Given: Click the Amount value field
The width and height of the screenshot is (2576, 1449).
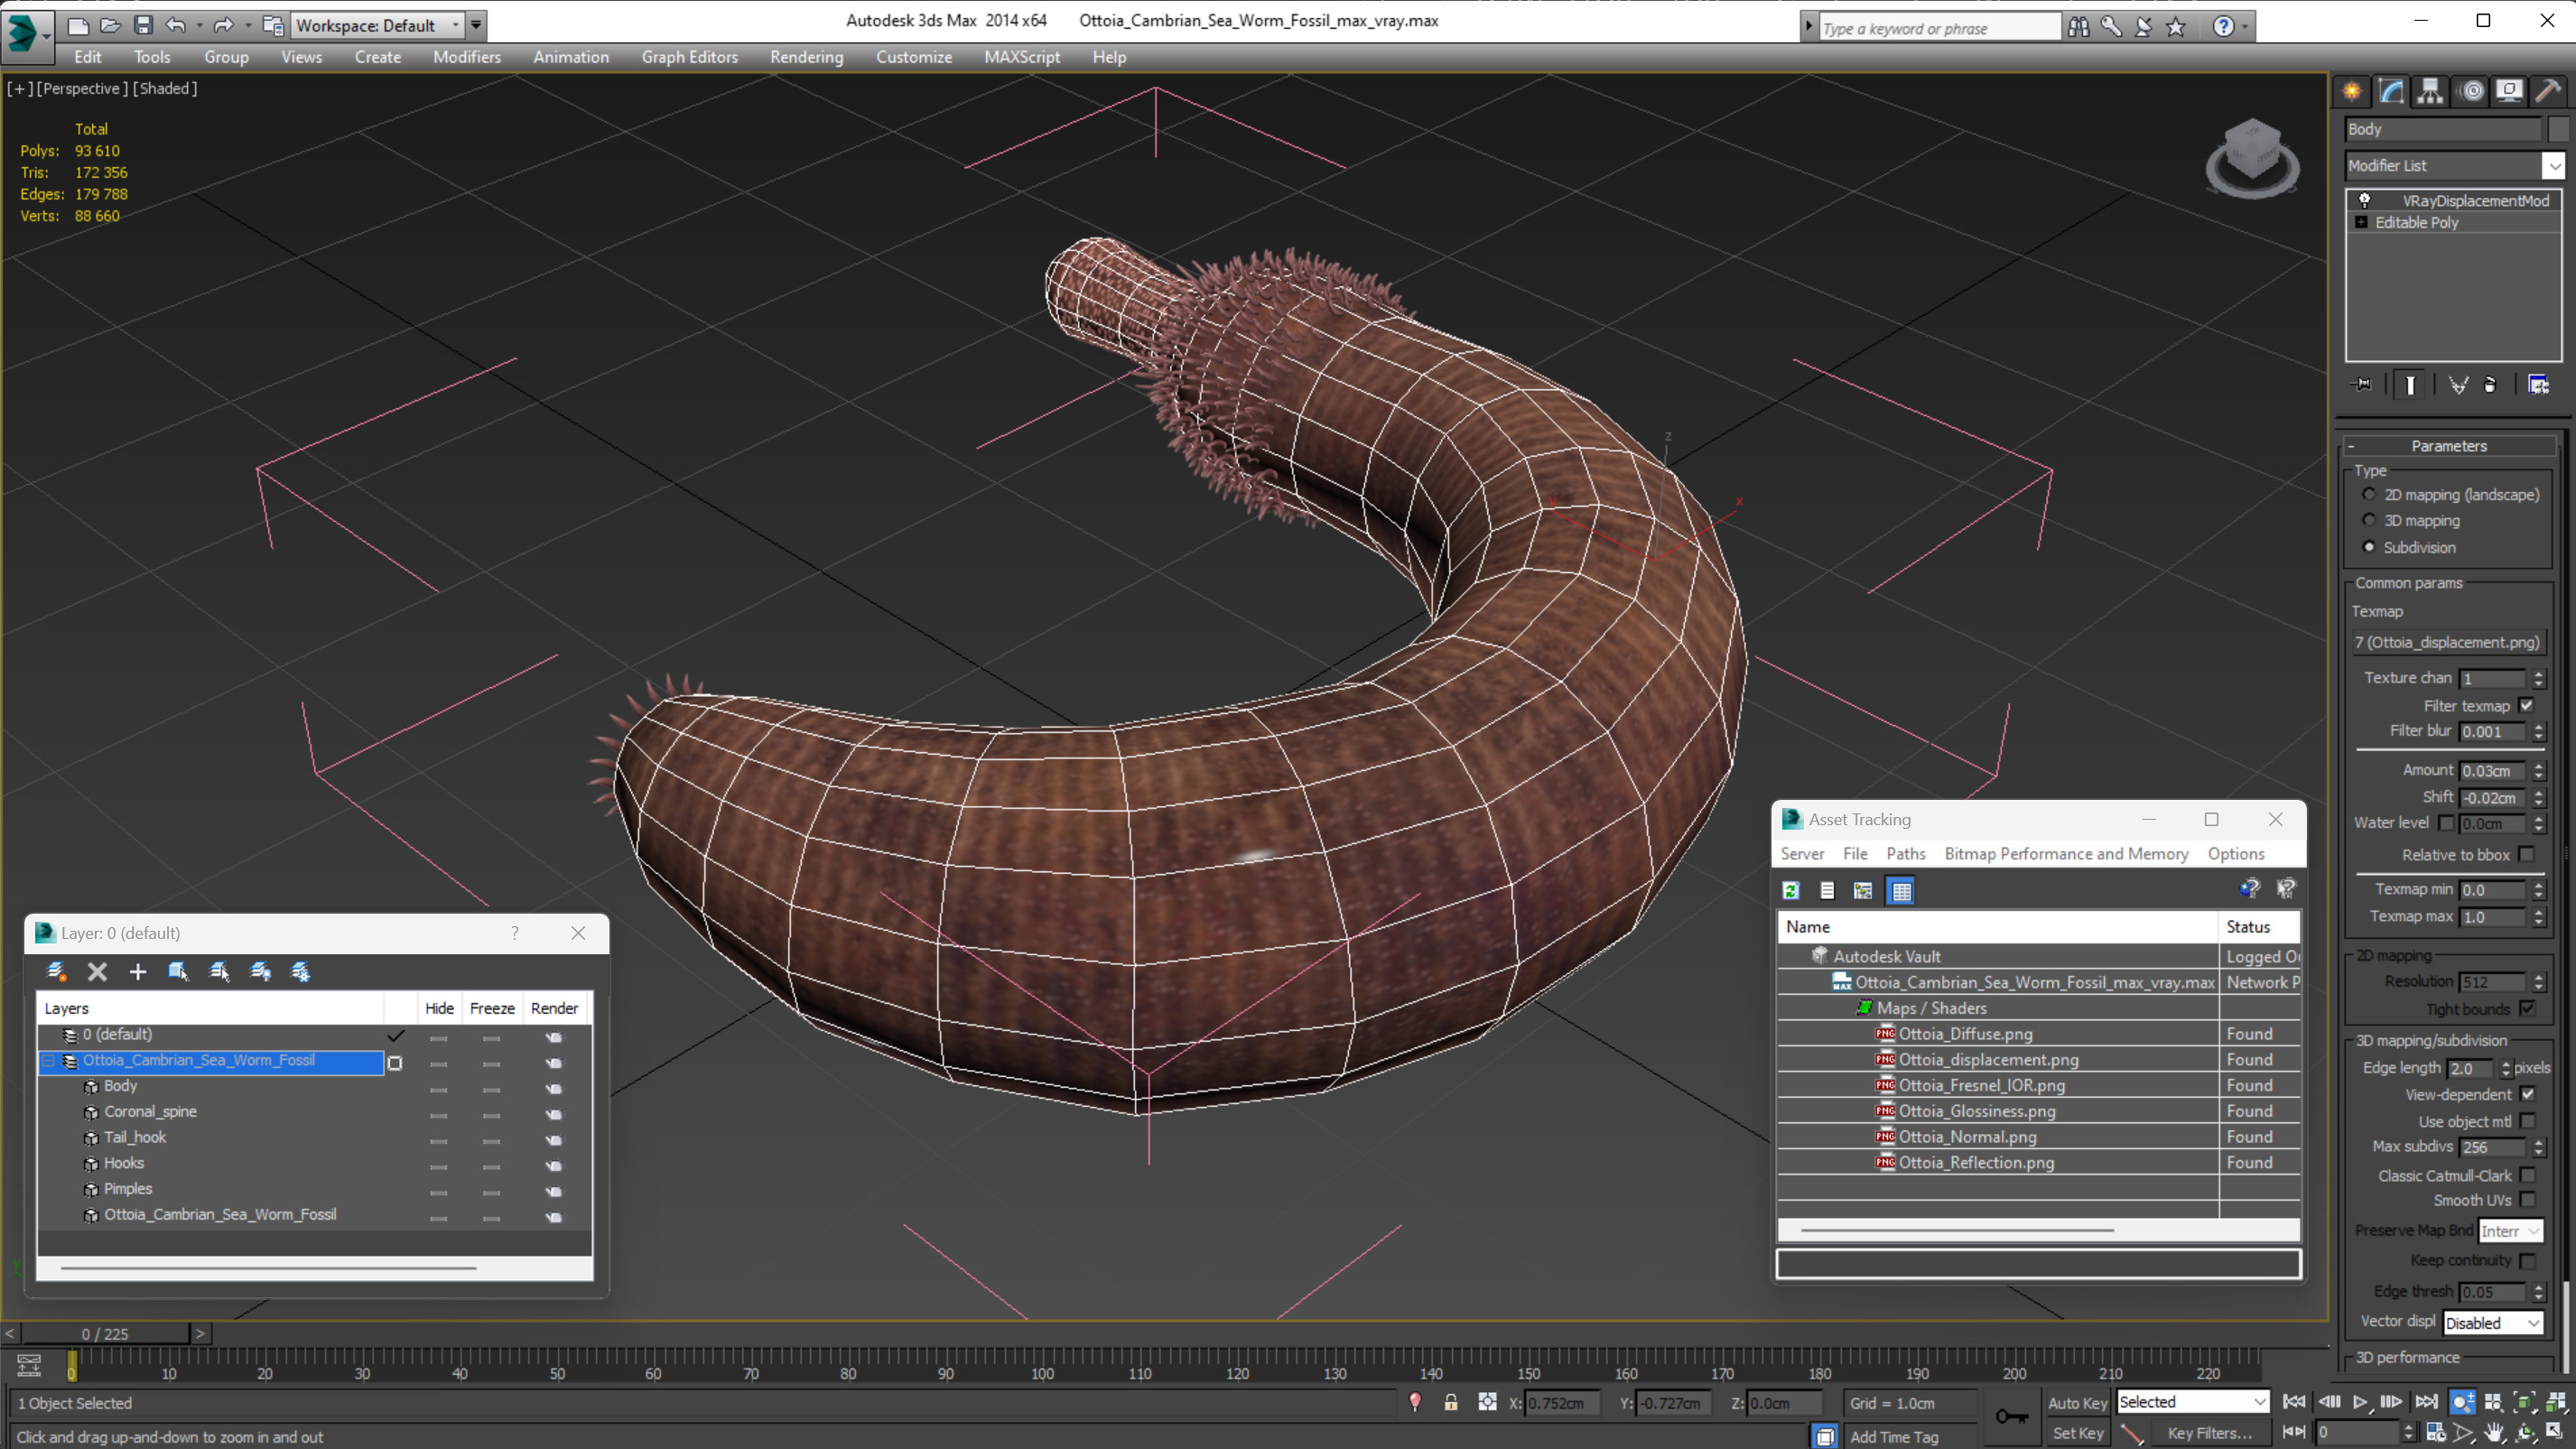Looking at the screenshot, I should (2491, 771).
